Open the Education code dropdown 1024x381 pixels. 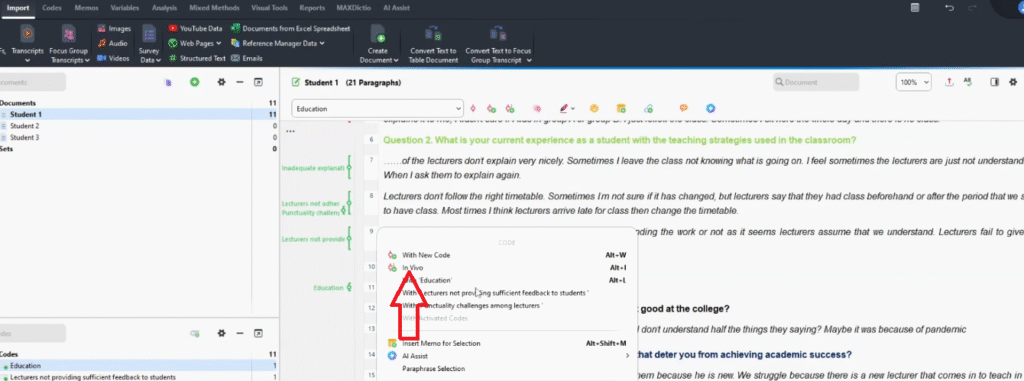pyautogui.click(x=377, y=108)
